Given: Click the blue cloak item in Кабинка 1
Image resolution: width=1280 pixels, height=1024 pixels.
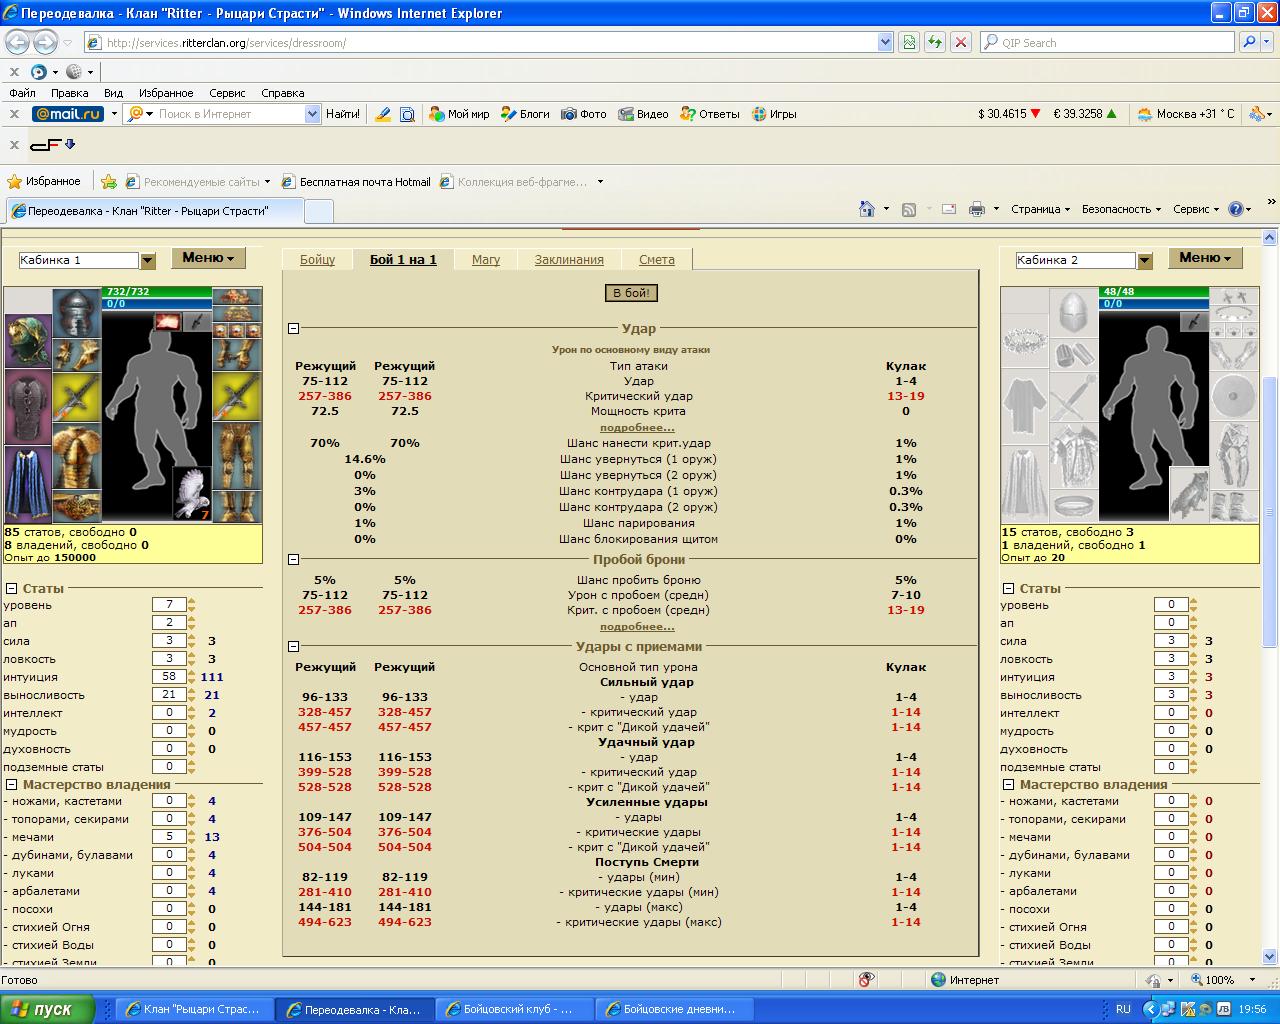Looking at the screenshot, I should [x=27, y=483].
